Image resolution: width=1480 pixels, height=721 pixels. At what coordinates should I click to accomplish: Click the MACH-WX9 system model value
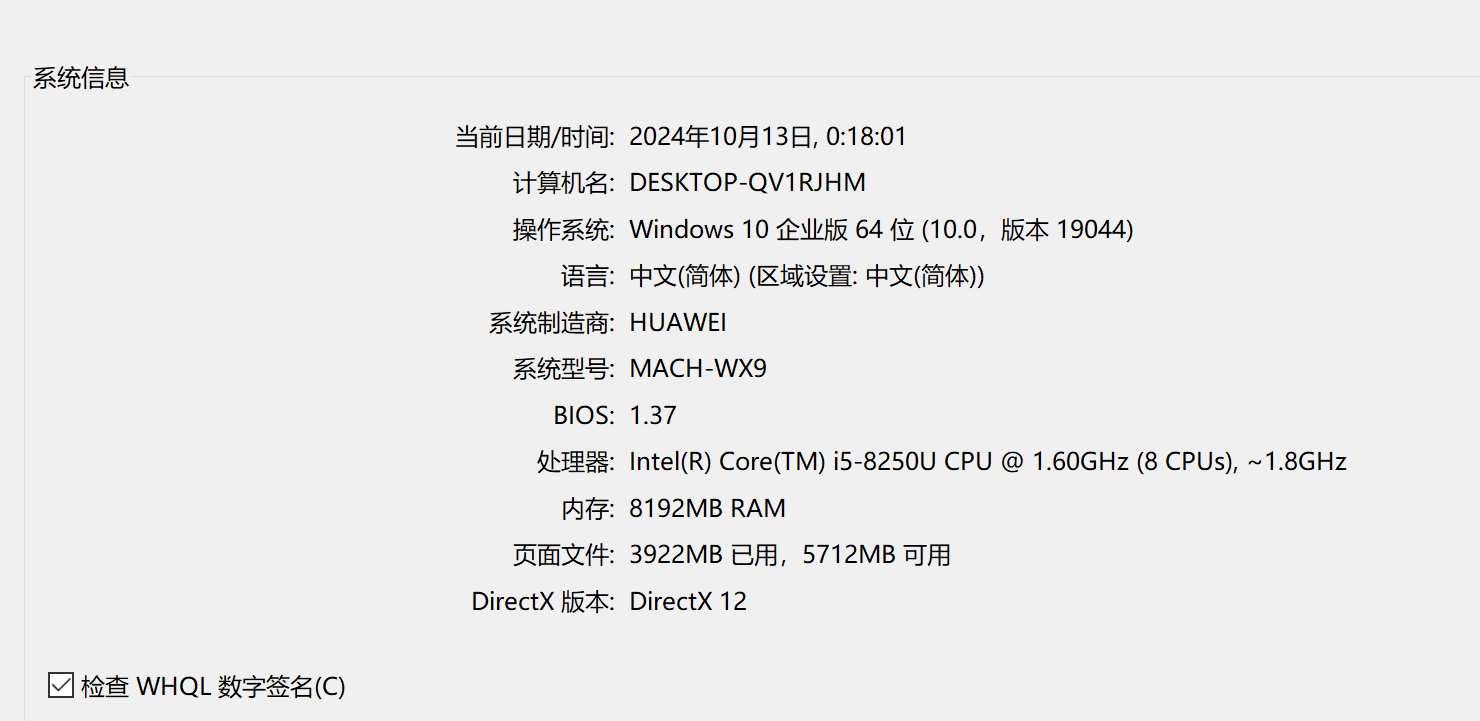[697, 369]
